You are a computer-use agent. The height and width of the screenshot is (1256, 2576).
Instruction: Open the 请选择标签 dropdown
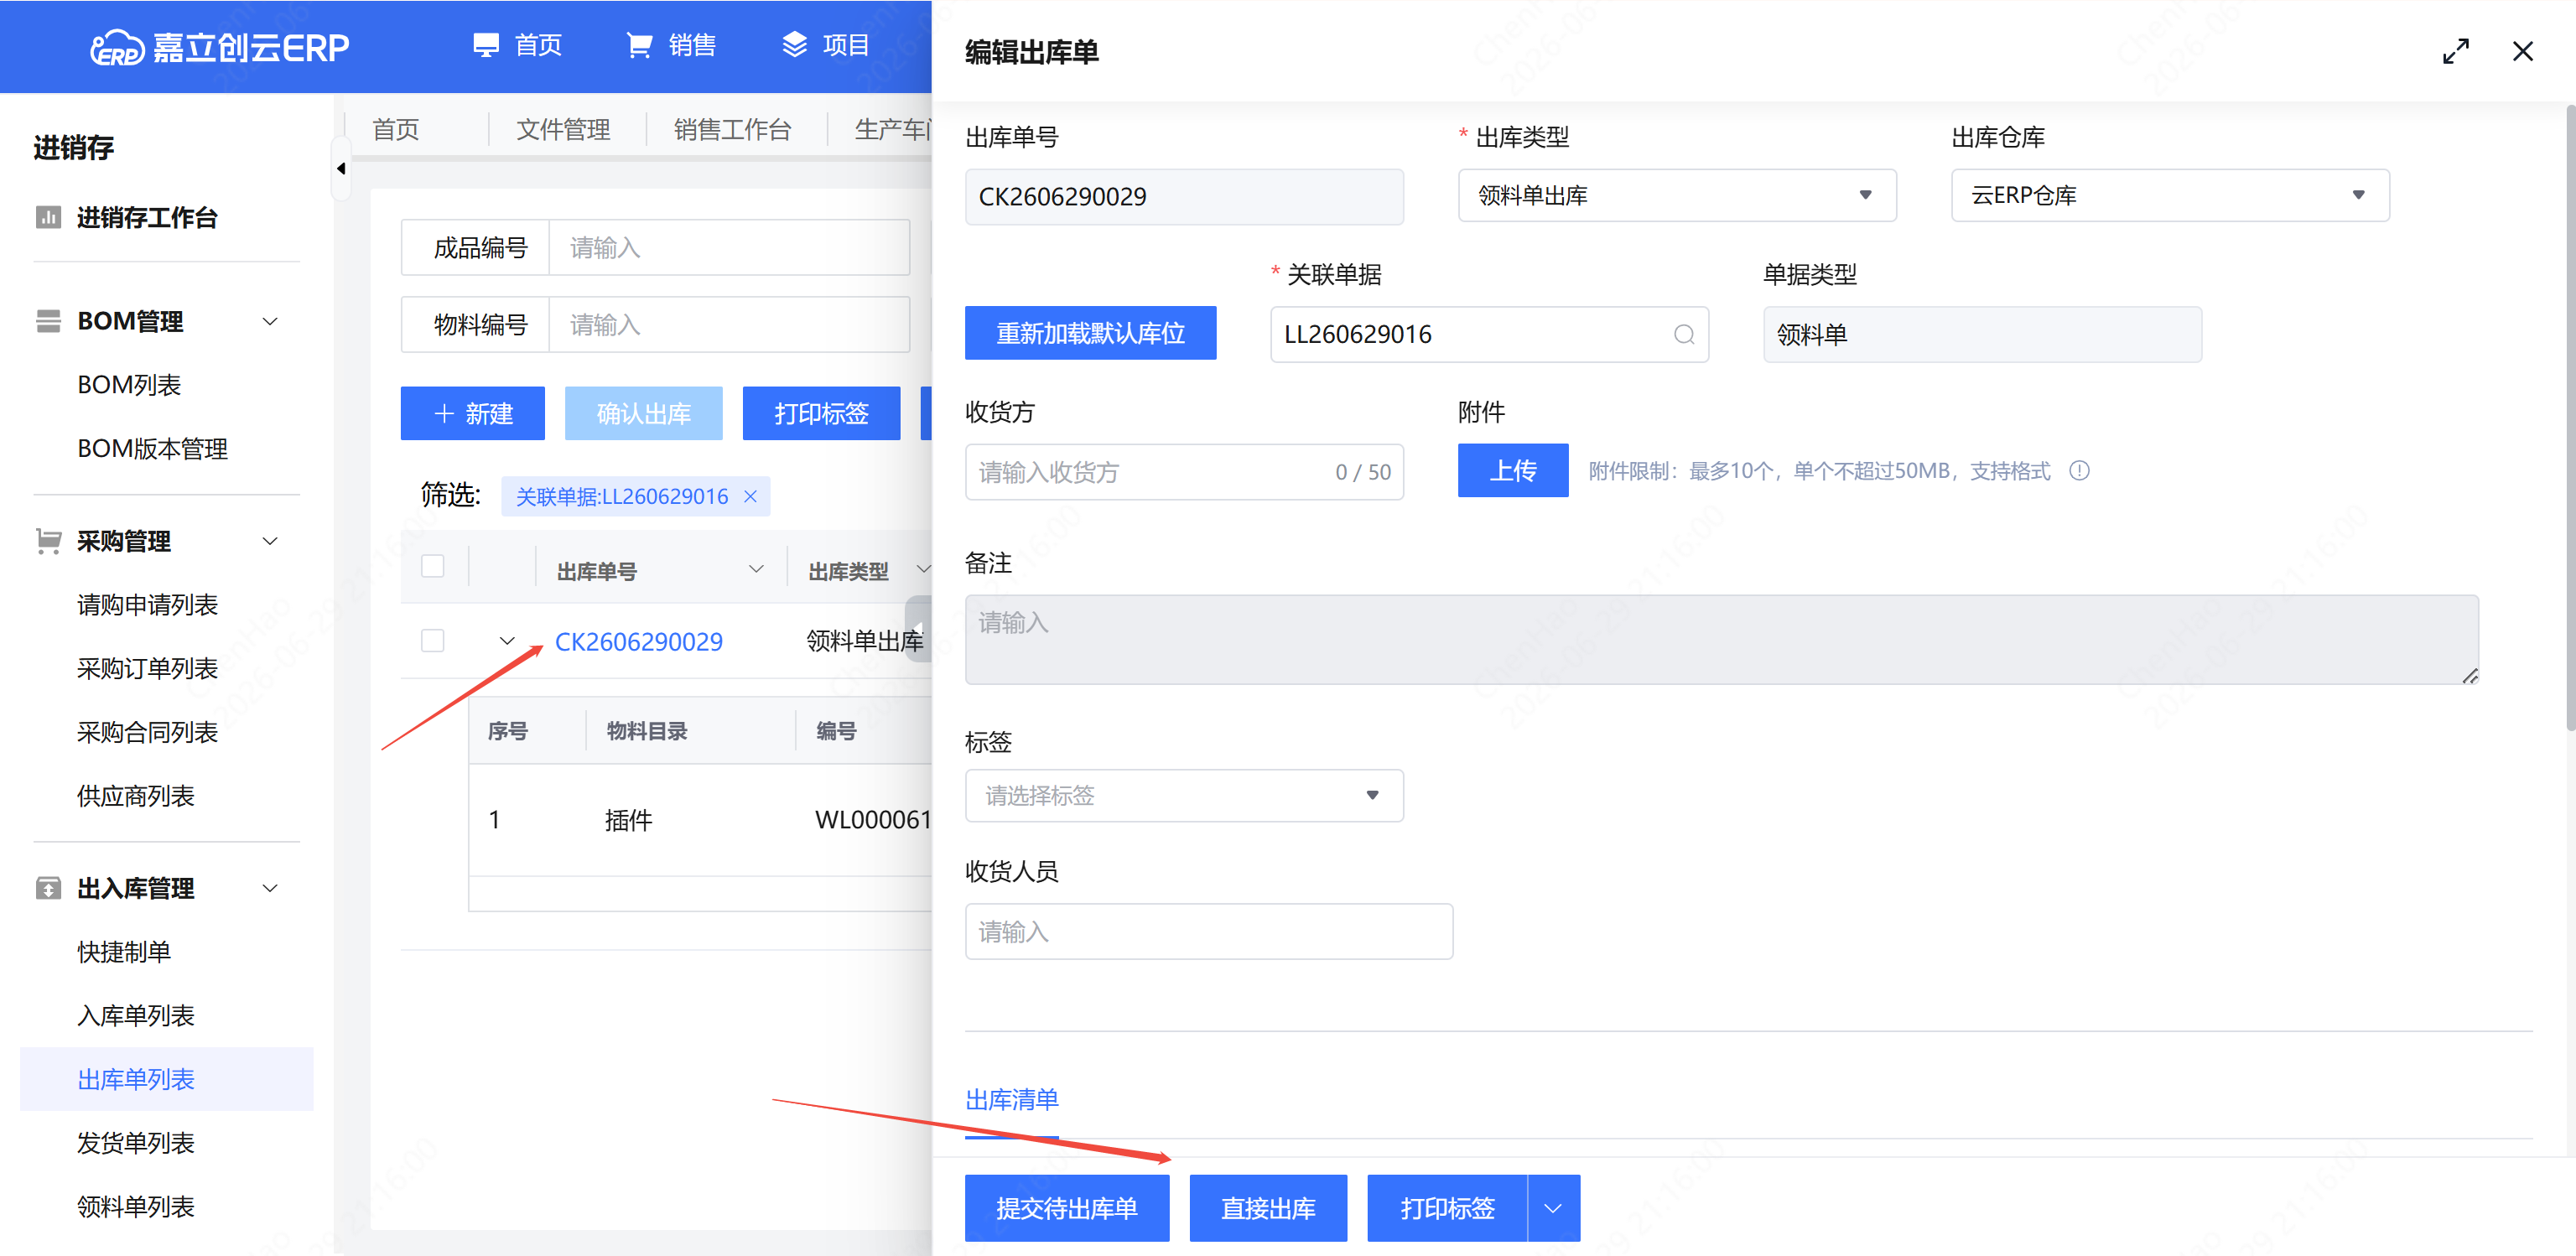[x=1184, y=795]
